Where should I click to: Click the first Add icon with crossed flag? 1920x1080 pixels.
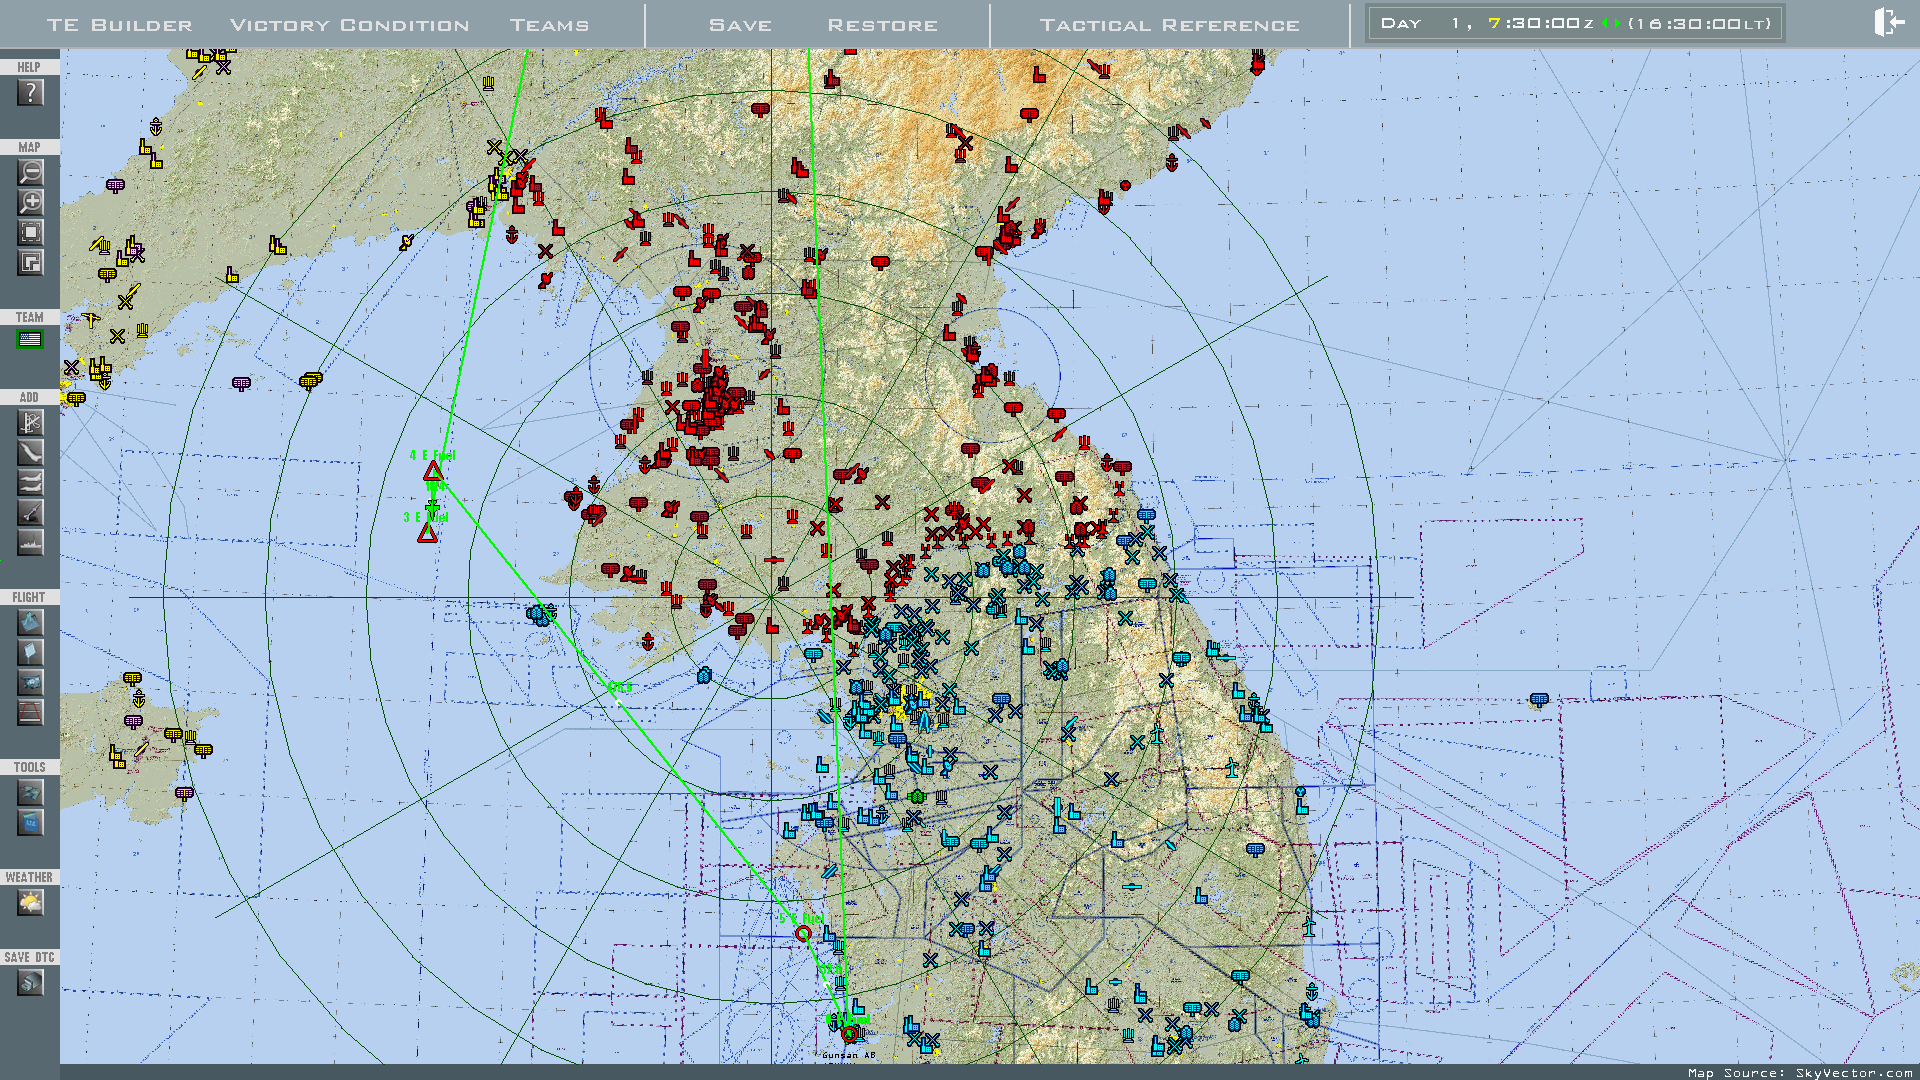tap(30, 423)
